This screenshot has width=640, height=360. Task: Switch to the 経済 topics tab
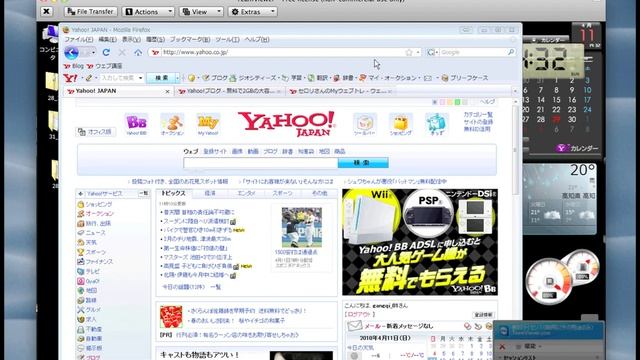coord(210,193)
